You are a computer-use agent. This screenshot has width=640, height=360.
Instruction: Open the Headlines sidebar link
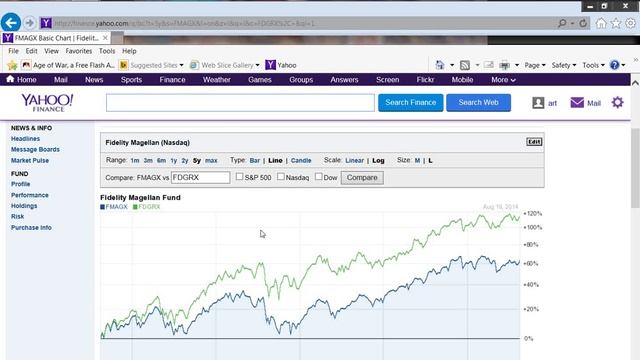25,139
